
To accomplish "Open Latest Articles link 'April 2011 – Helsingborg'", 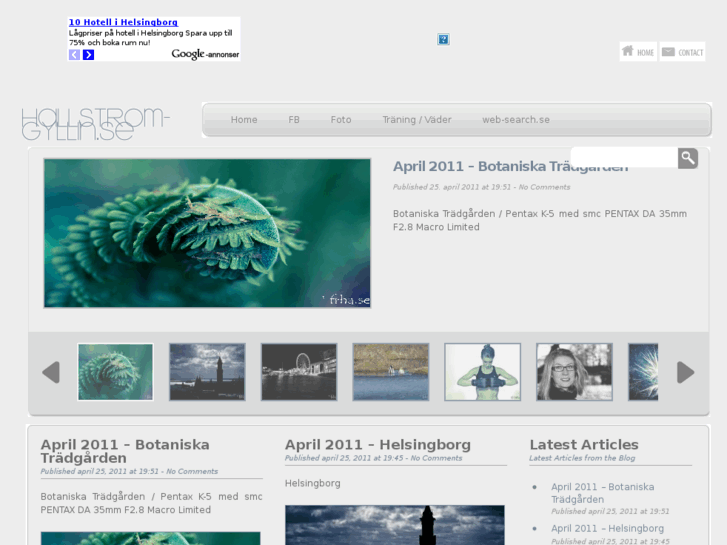I will click(607, 528).
